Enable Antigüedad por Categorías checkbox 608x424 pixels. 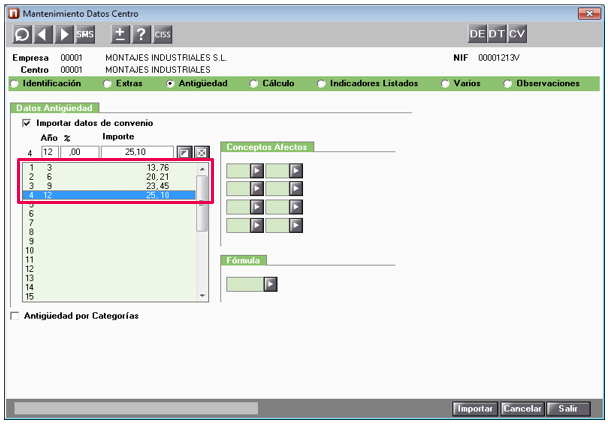click(x=15, y=316)
